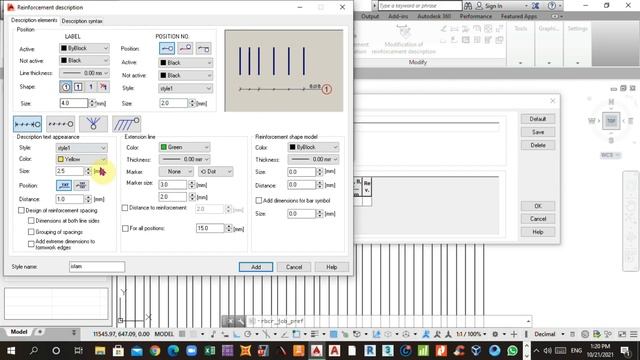Check Add extreme dimensions to formwork edges

click(31, 244)
